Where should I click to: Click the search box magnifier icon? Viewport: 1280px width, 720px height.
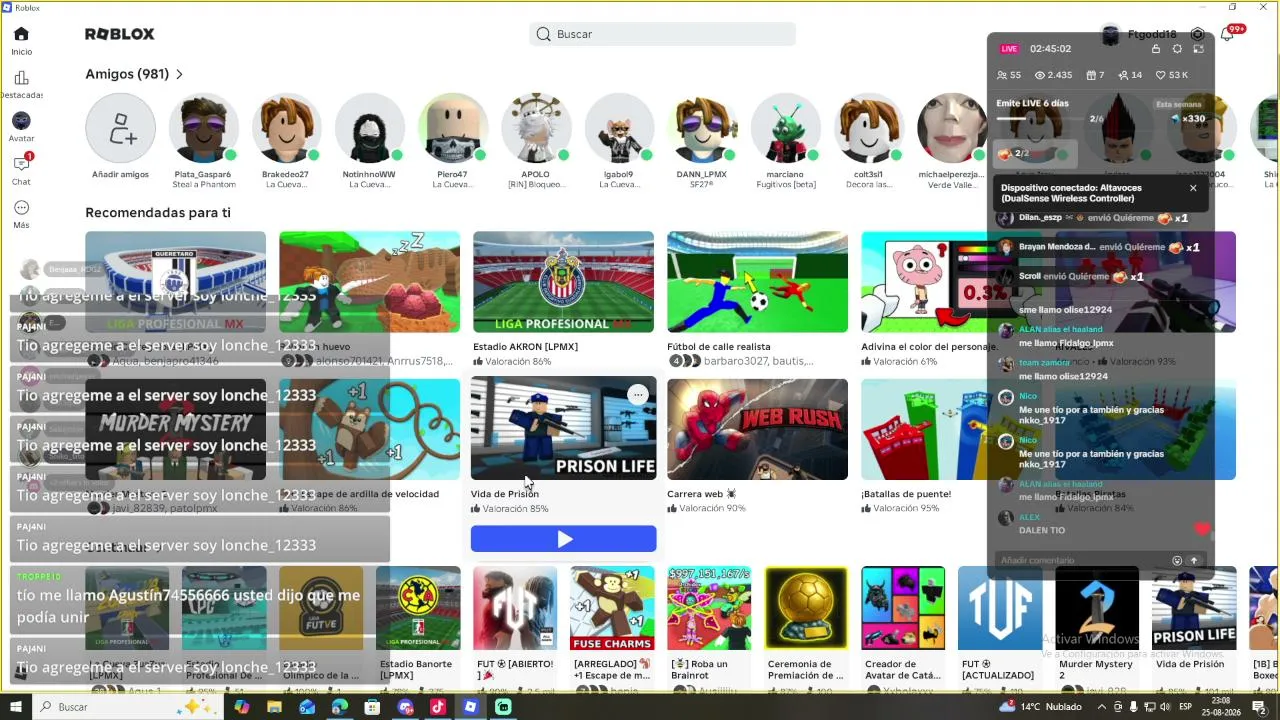coord(544,34)
